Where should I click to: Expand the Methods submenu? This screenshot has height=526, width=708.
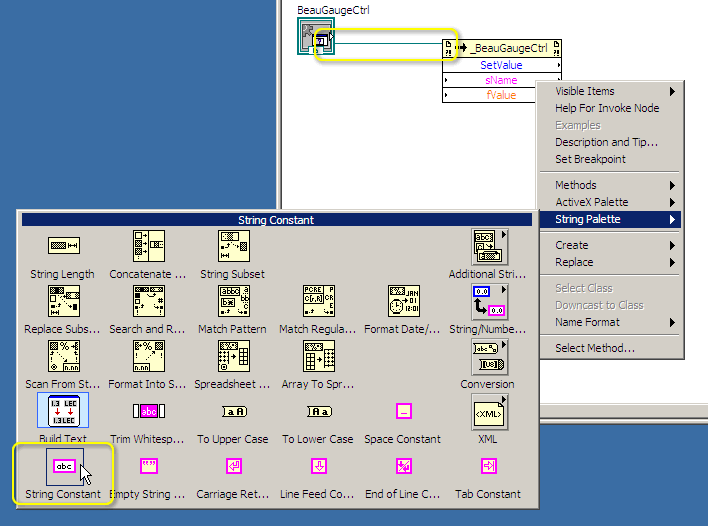pyautogui.click(x=612, y=185)
